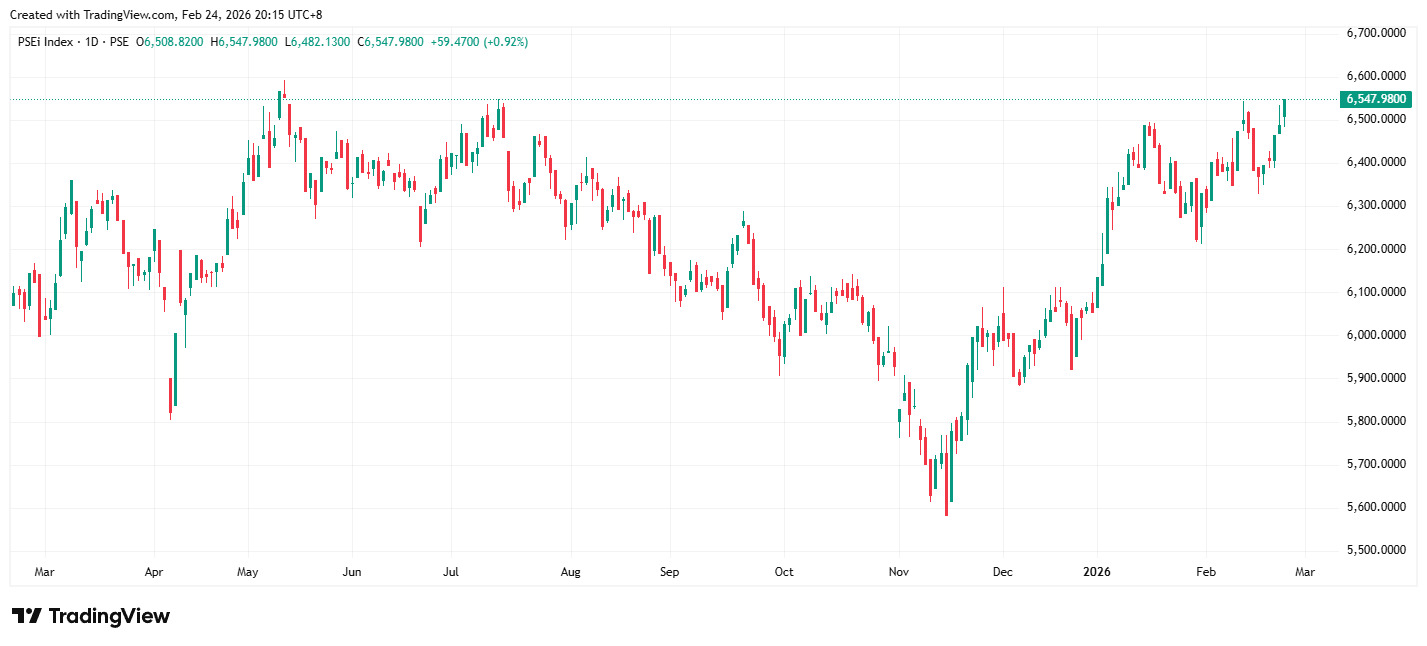Click the 5,500.0000 price axis label
This screenshot has width=1427, height=646.
[1378, 551]
